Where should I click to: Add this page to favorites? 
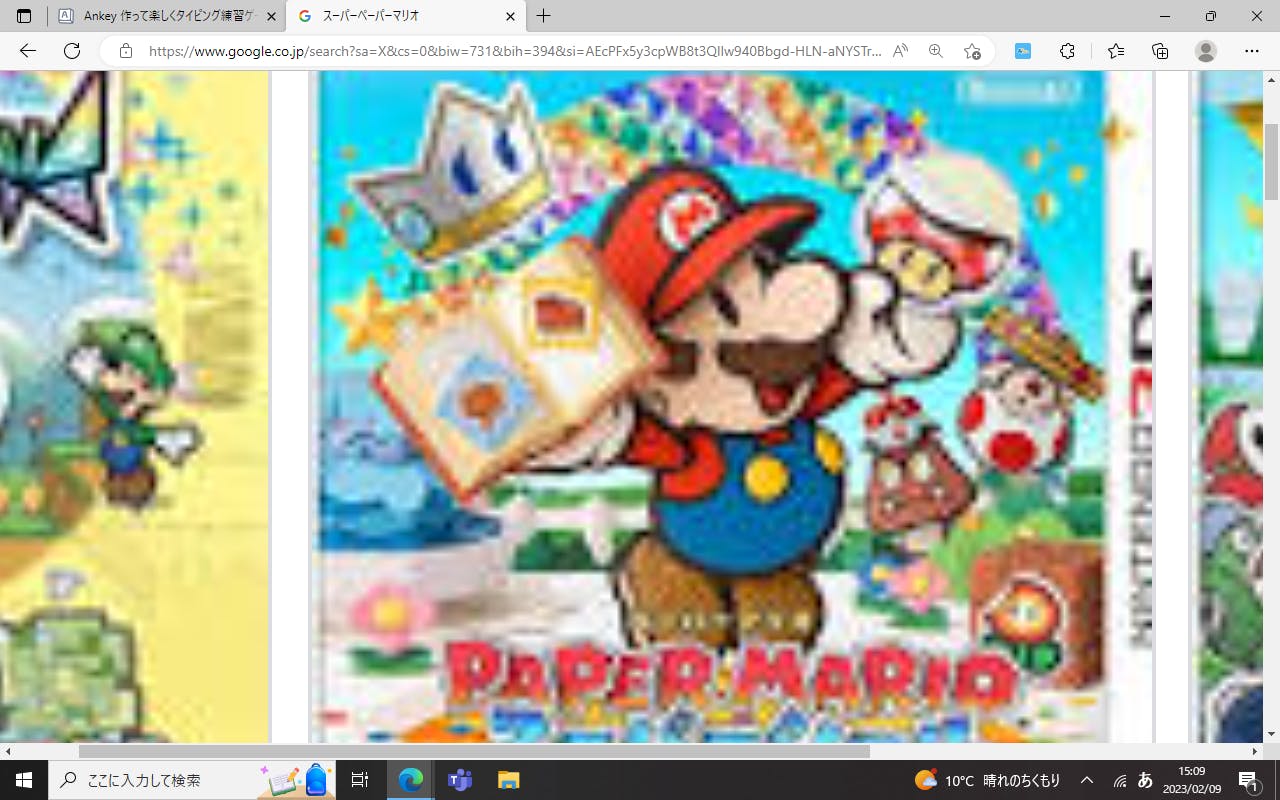click(972, 51)
